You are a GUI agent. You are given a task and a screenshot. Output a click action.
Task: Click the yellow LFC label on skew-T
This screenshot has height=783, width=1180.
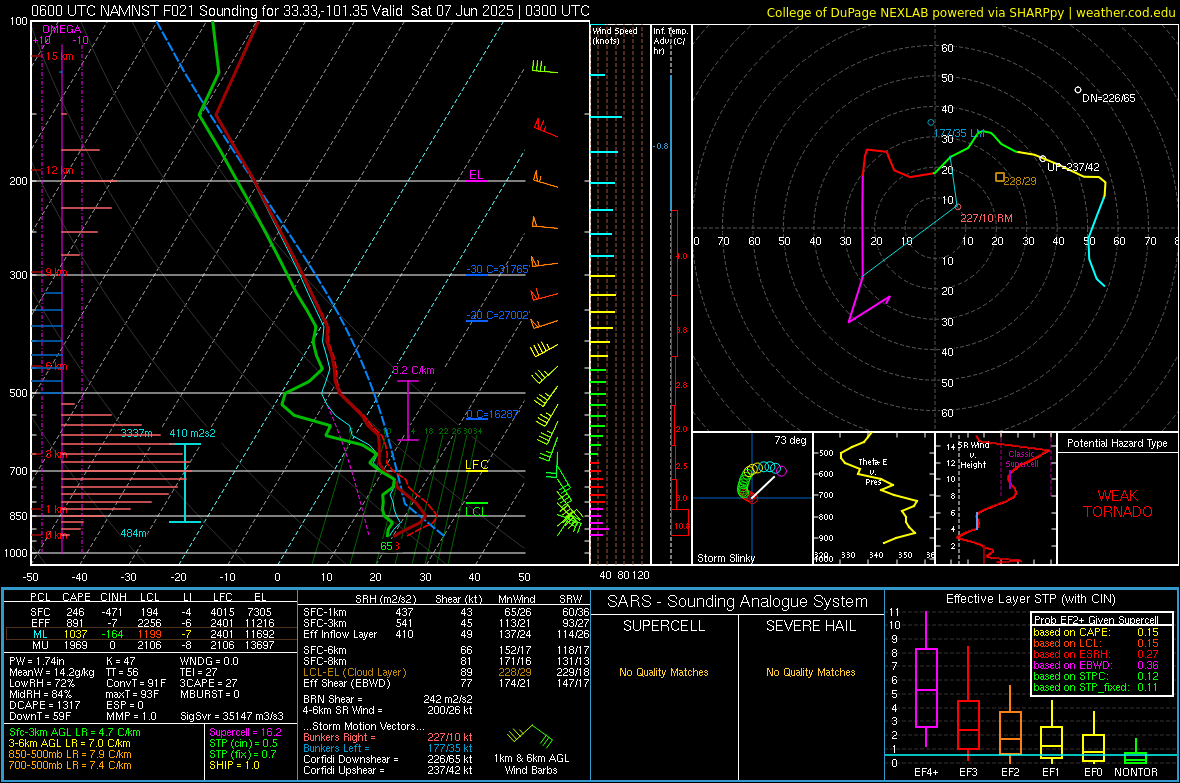click(476, 465)
